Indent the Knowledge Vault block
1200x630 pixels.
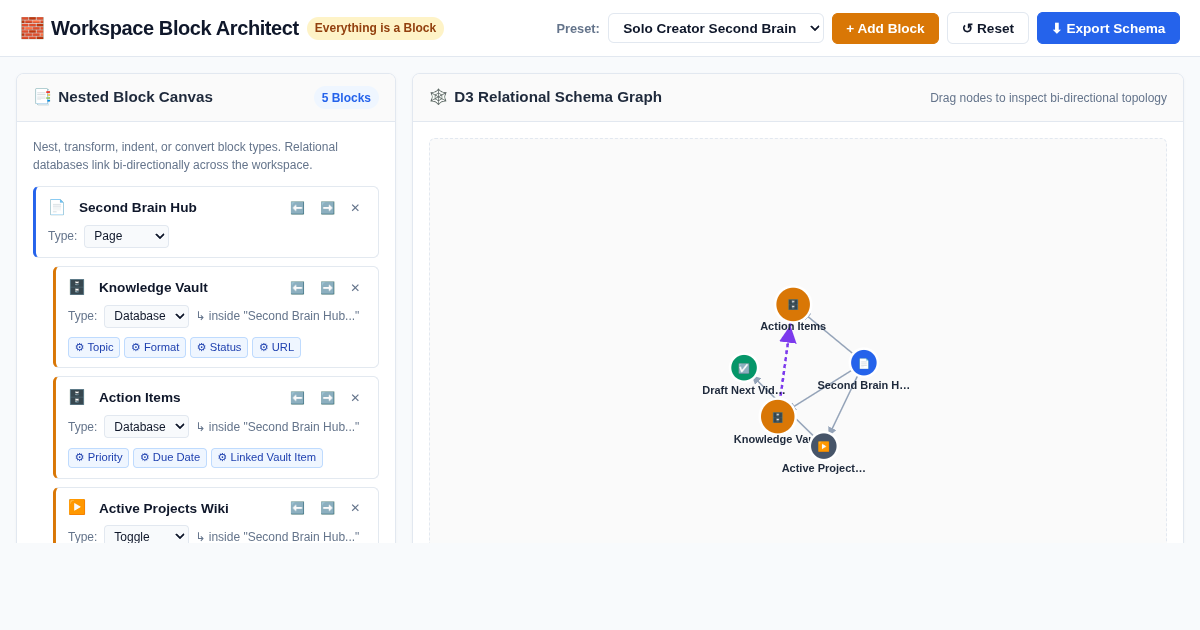coord(327,288)
